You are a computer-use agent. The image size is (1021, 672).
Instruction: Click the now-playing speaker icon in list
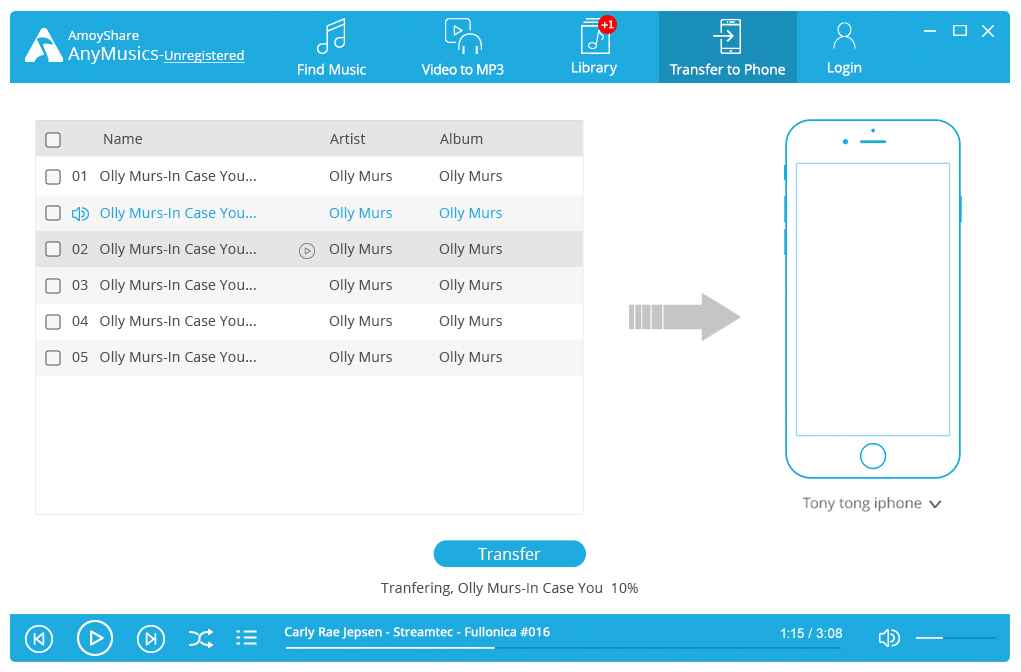coord(81,213)
